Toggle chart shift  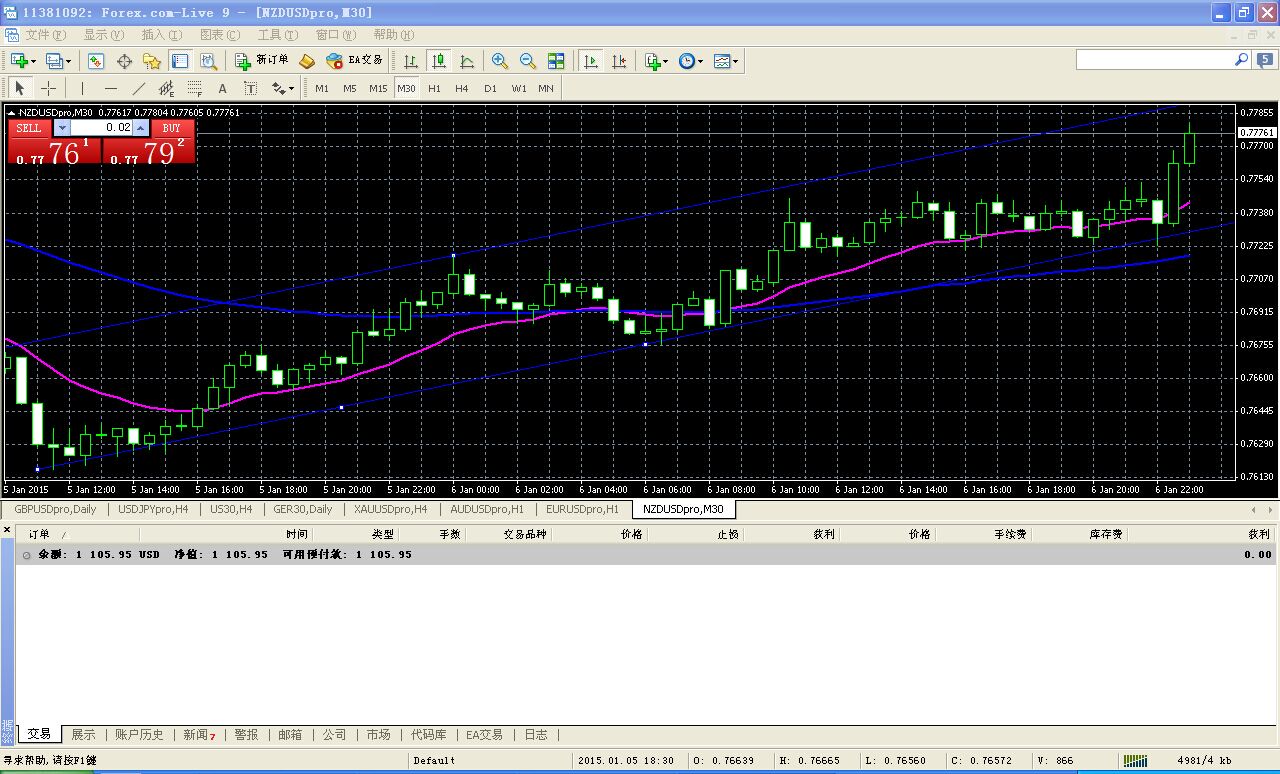click(619, 61)
